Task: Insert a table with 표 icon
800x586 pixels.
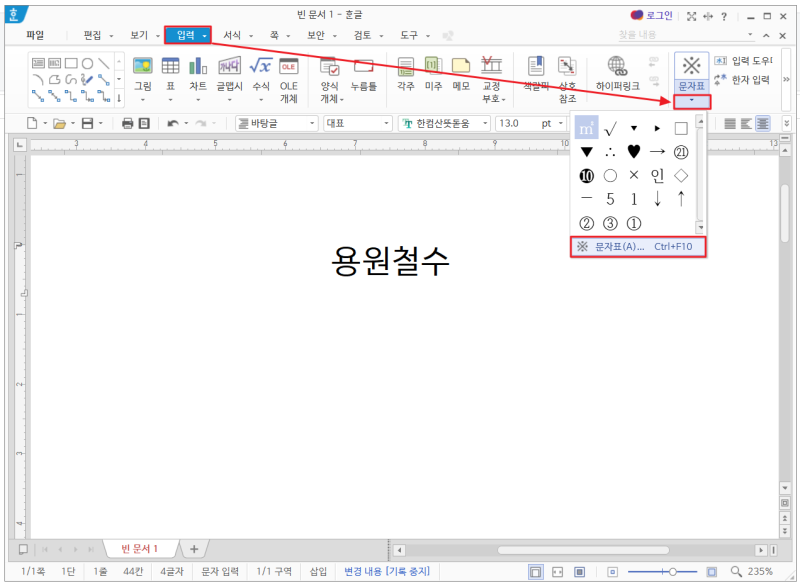Action: click(x=170, y=66)
